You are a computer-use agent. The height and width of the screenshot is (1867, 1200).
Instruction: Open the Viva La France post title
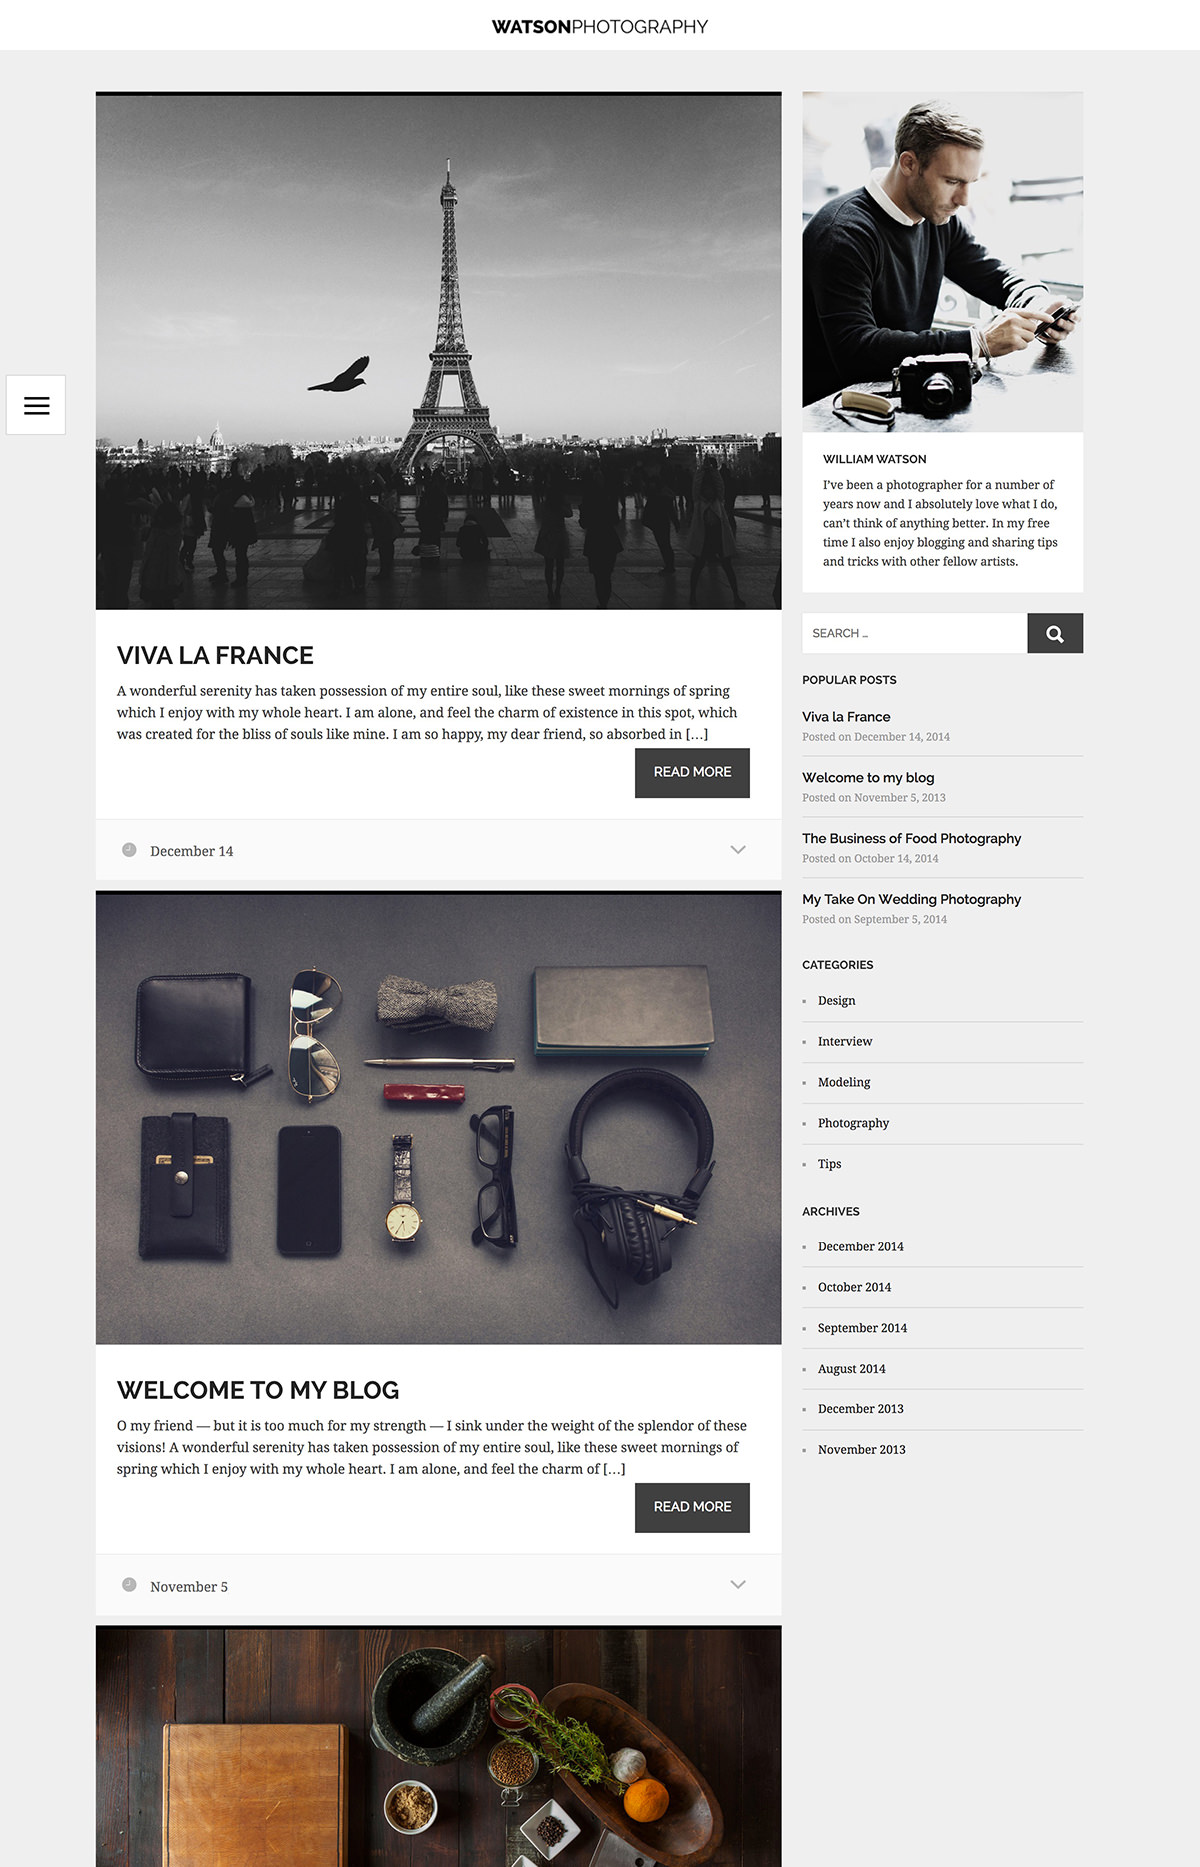215,655
